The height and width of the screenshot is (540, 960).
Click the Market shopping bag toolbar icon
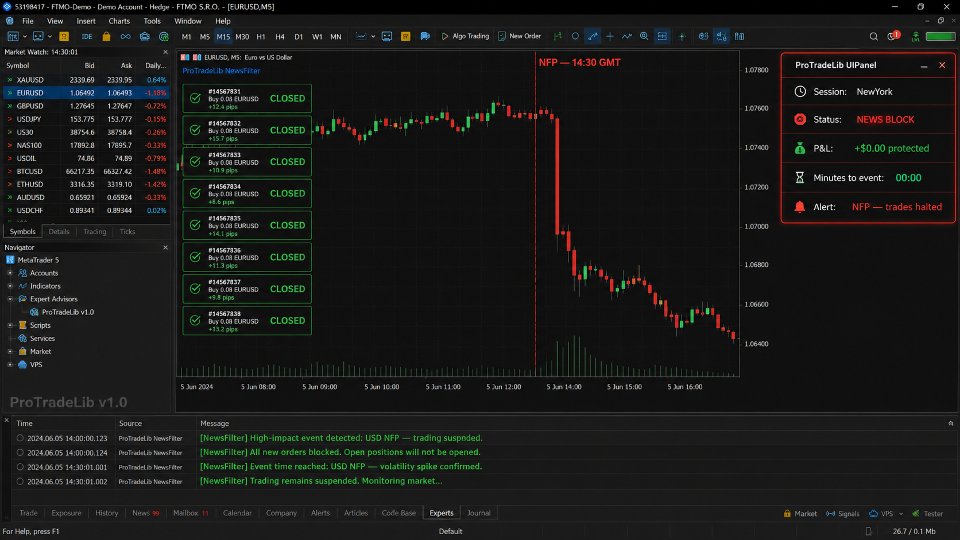107,37
